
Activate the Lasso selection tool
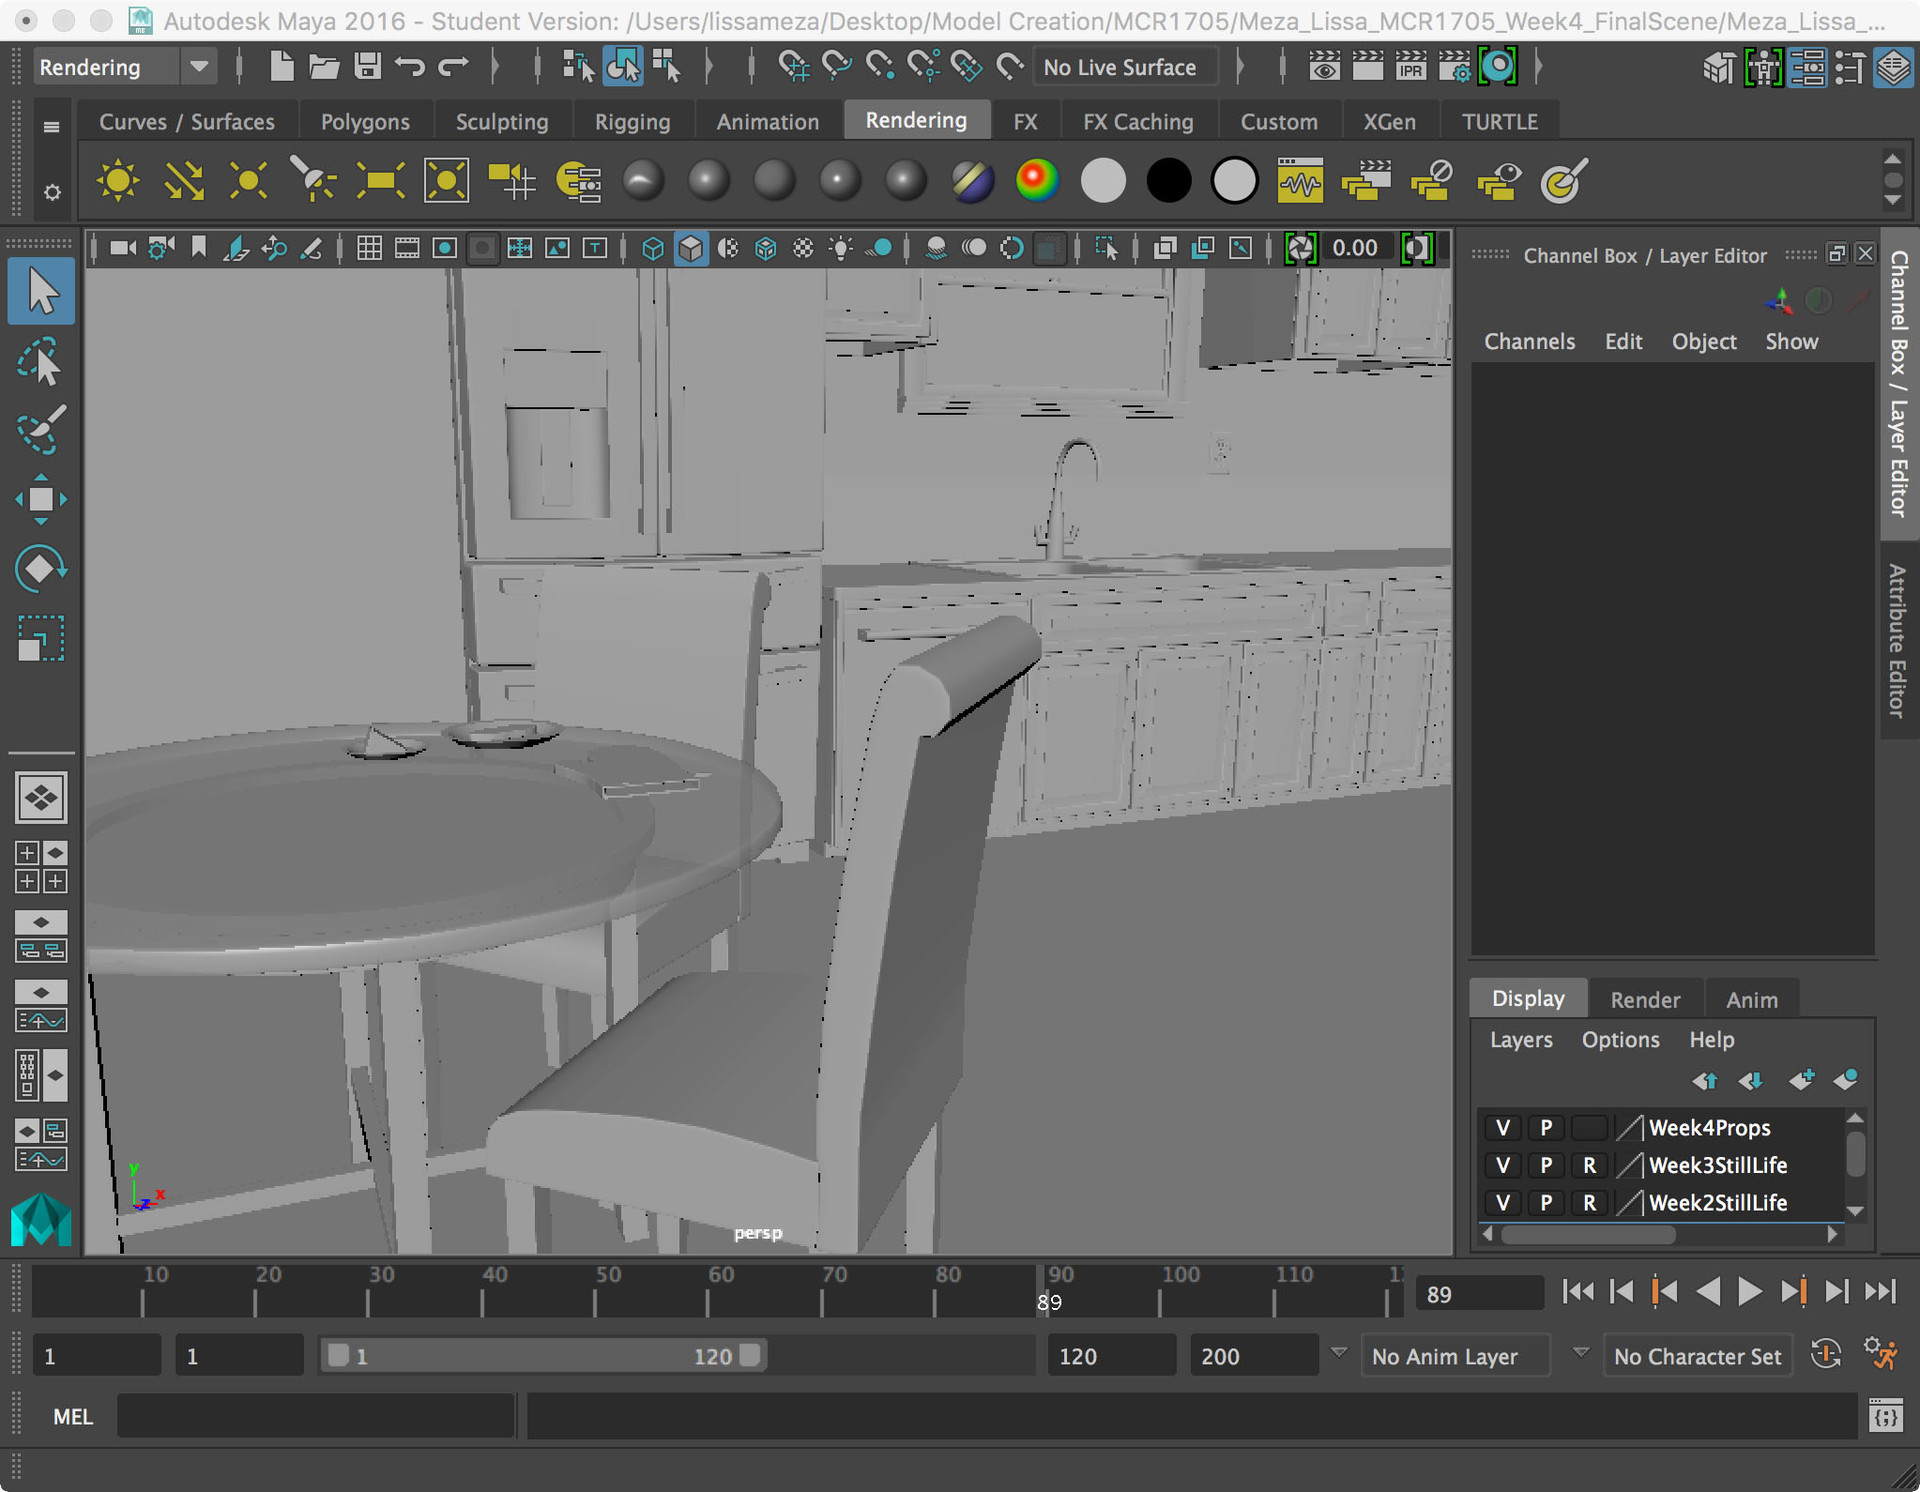pos(40,361)
